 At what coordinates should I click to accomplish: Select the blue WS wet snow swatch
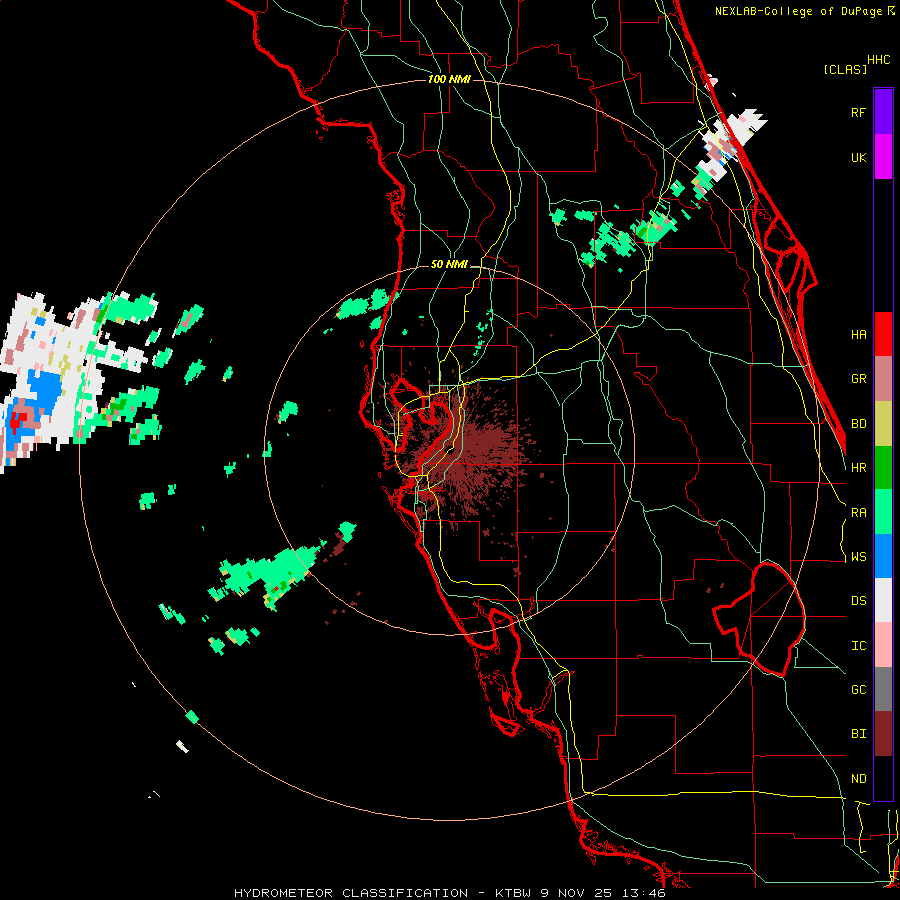883,556
